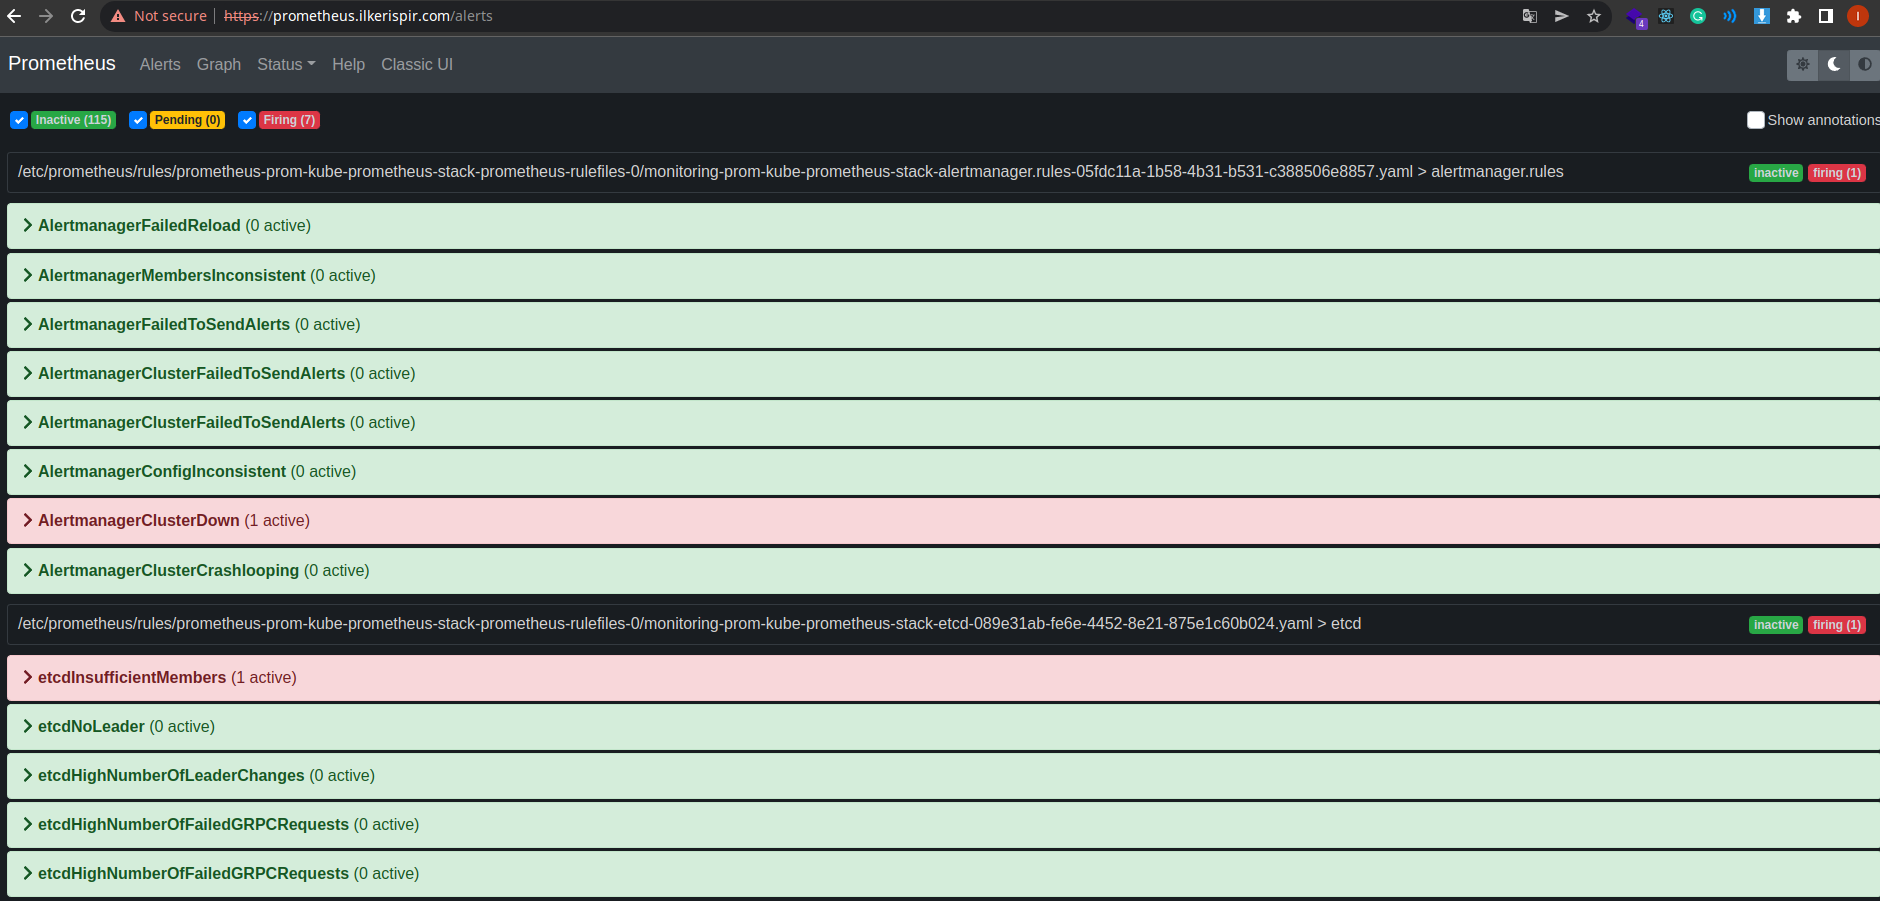
Task: Click the share/send page icon
Action: coord(1562,16)
